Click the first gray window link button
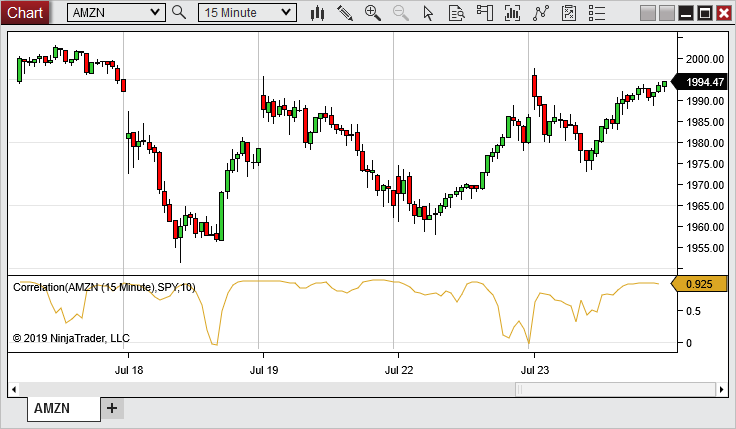Viewport: 736px width, 429px height. pos(648,13)
